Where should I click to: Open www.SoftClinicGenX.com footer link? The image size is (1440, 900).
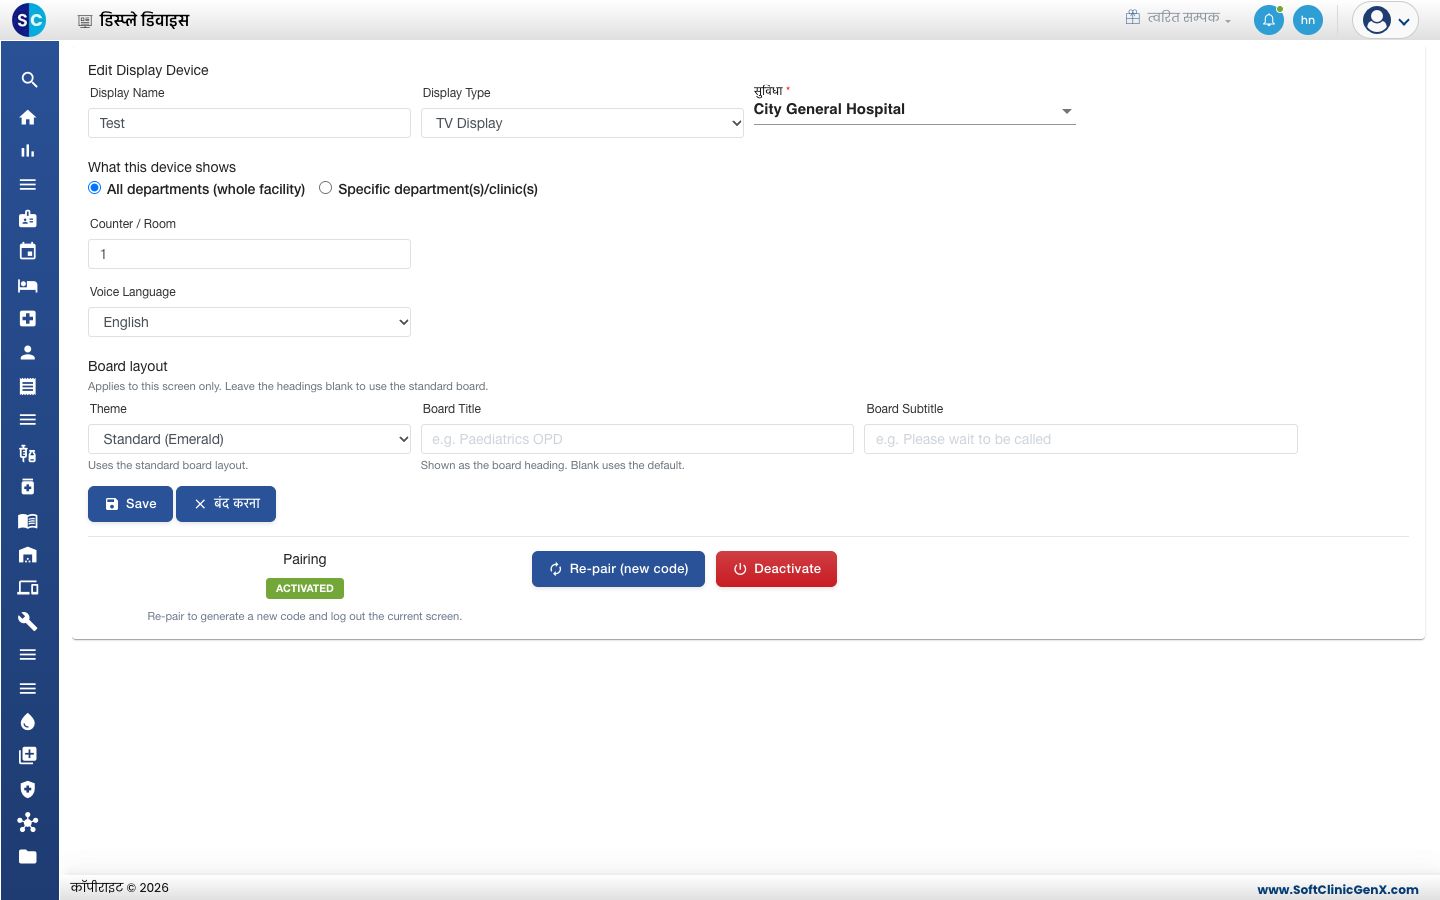1338,889
